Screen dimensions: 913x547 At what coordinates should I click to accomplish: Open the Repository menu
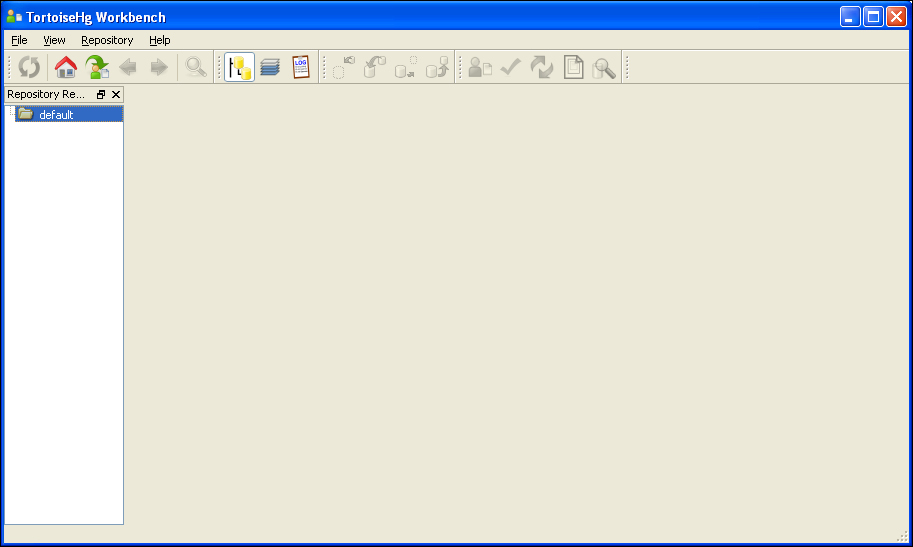coord(107,40)
